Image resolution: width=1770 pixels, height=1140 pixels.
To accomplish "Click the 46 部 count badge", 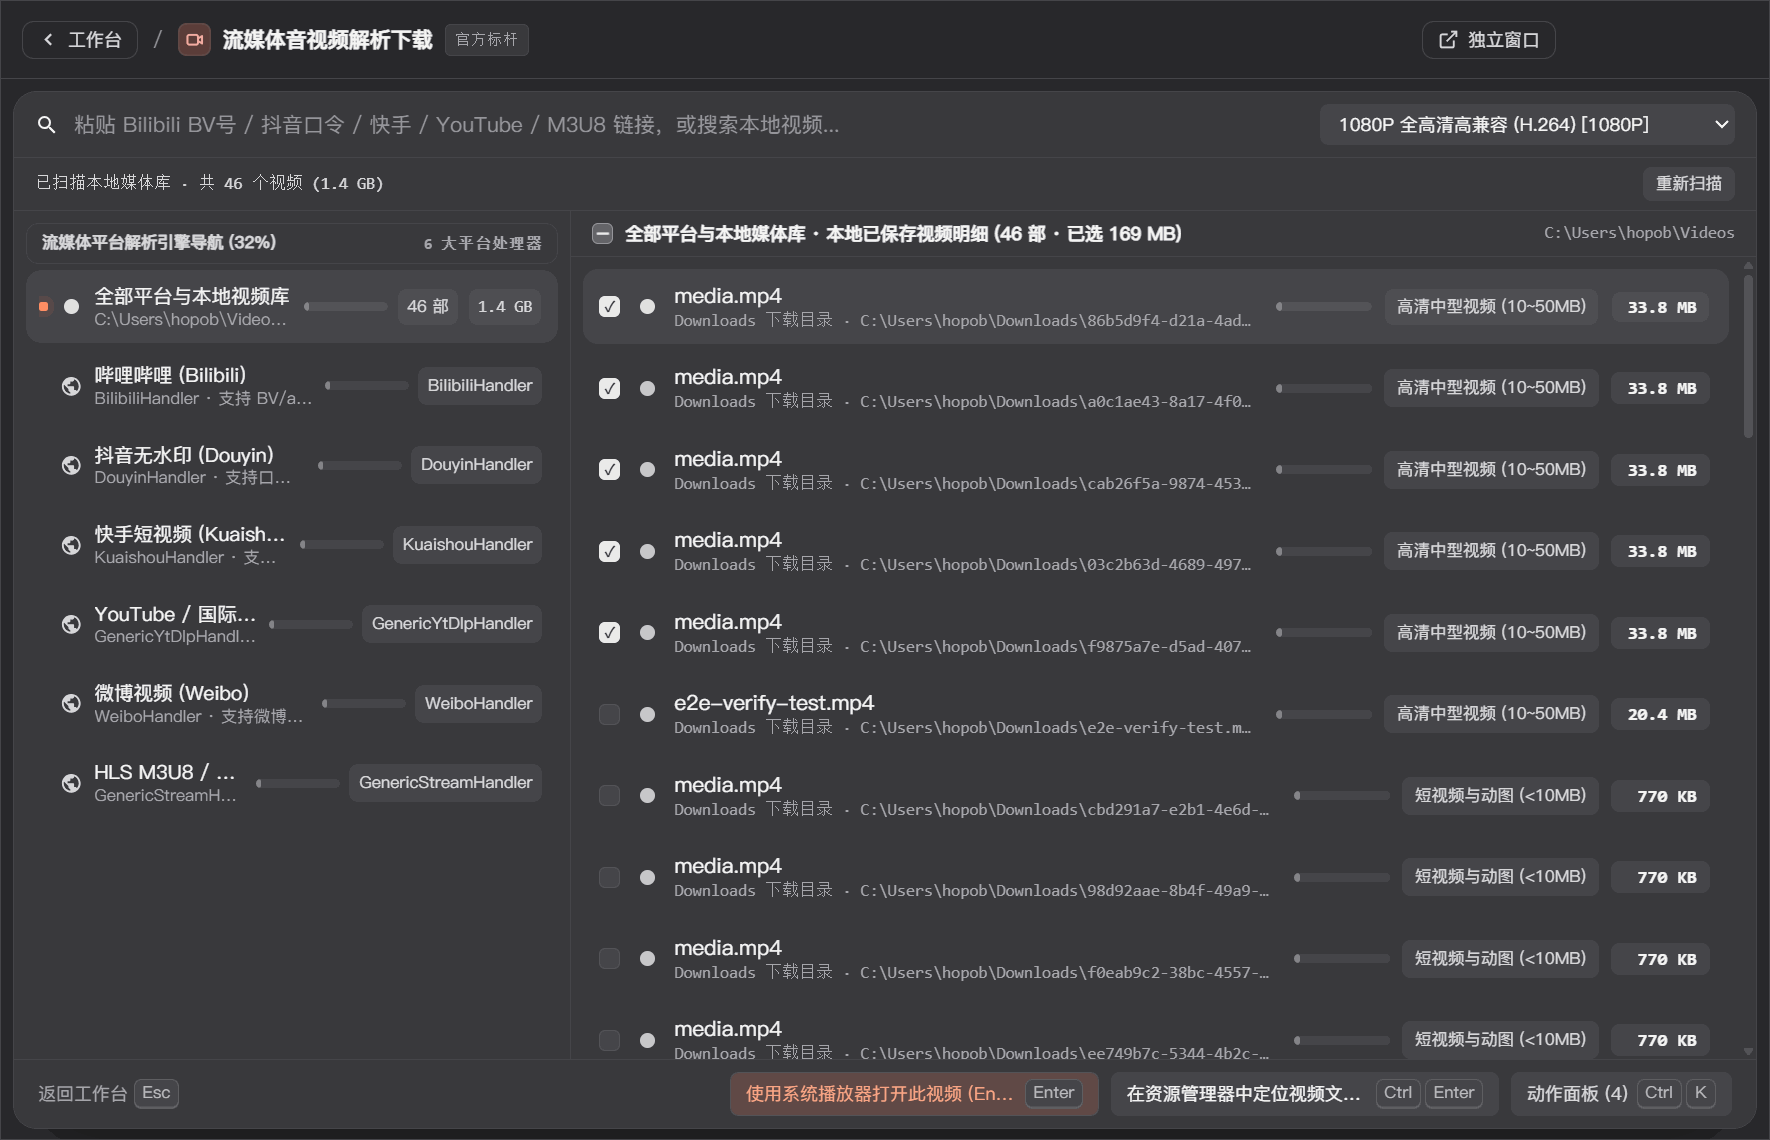I will point(428,307).
